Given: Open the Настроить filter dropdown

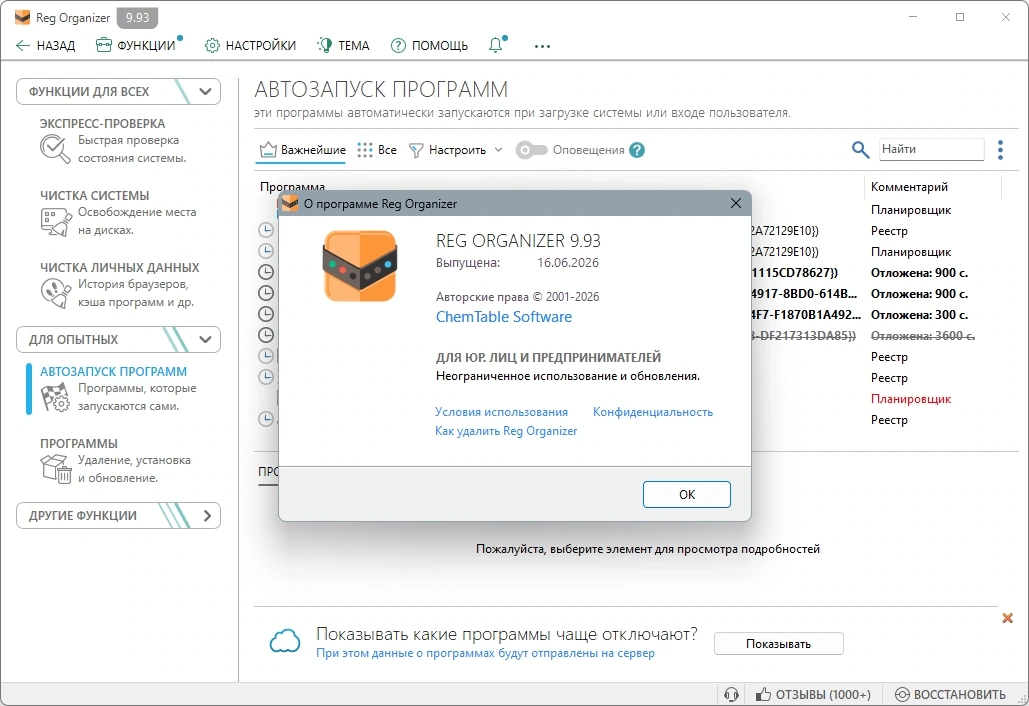Looking at the screenshot, I should click(x=455, y=150).
